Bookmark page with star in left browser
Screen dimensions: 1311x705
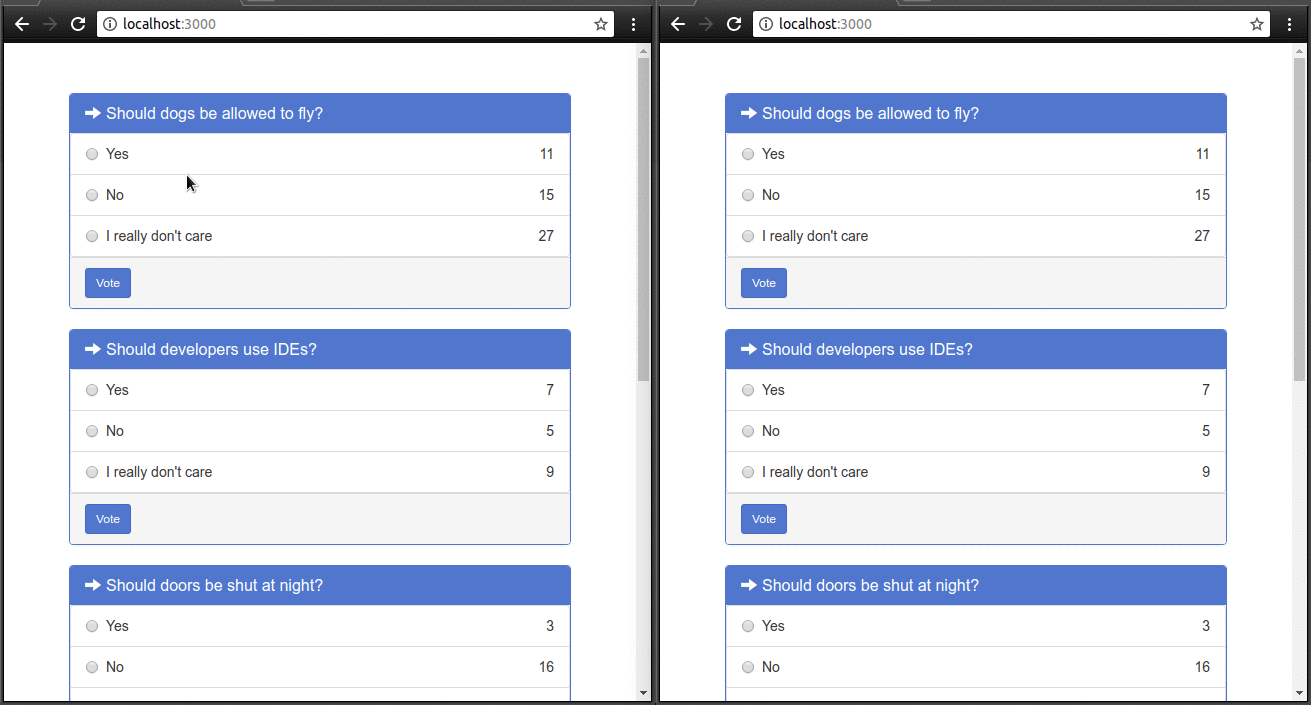click(601, 24)
